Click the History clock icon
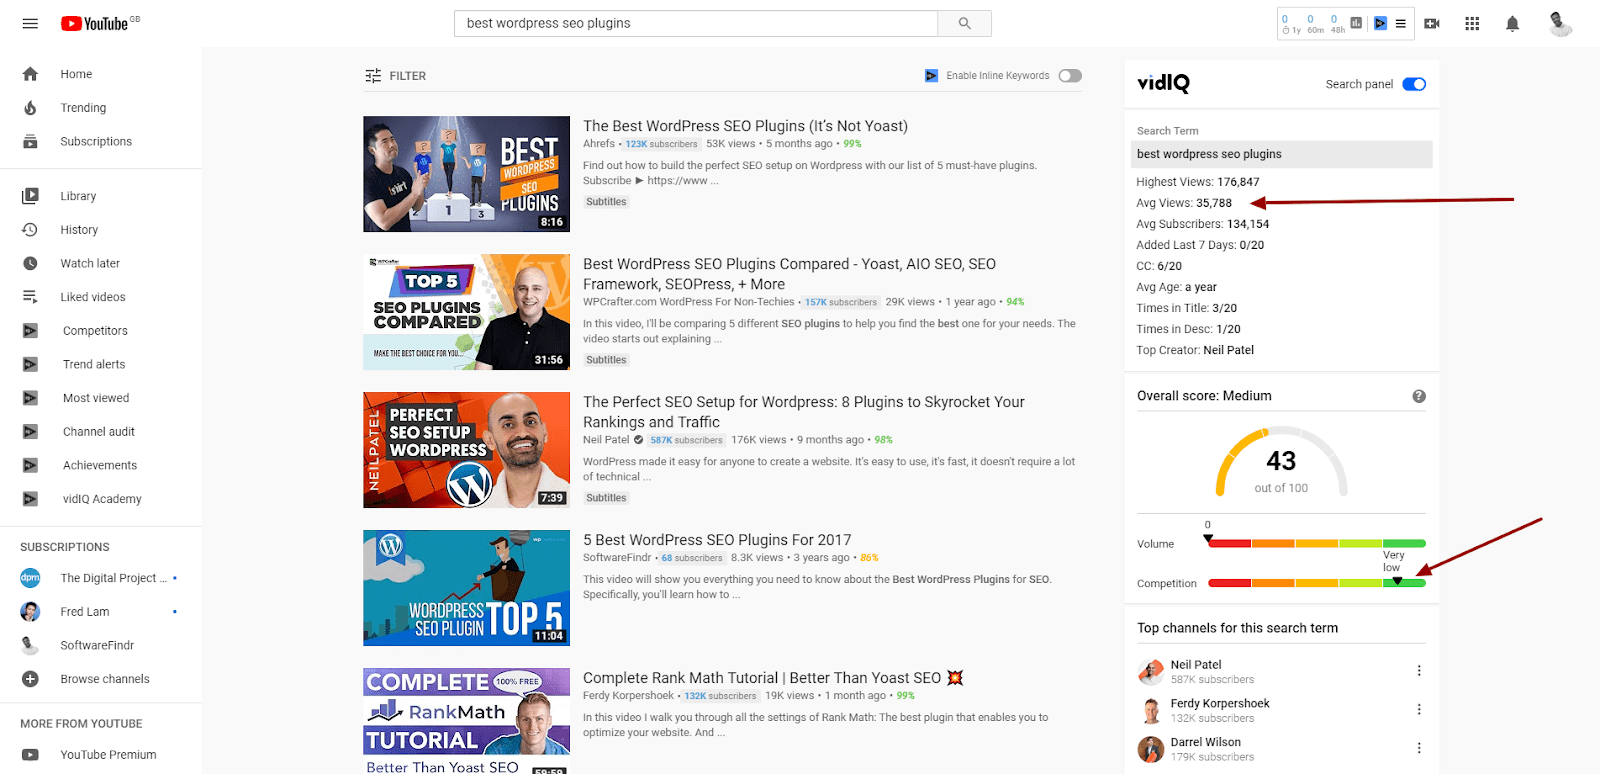The width and height of the screenshot is (1600, 774). pos(30,230)
